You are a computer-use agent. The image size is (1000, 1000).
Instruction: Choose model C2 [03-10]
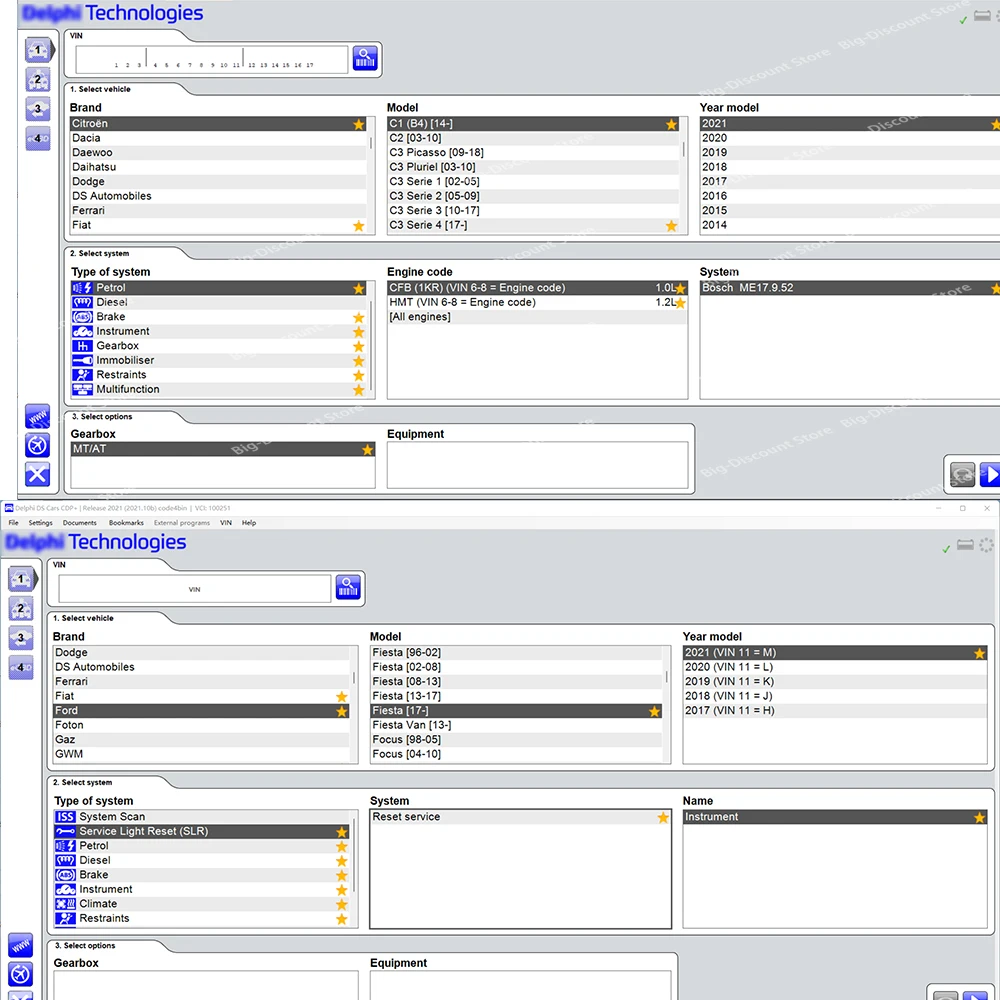tap(534, 138)
